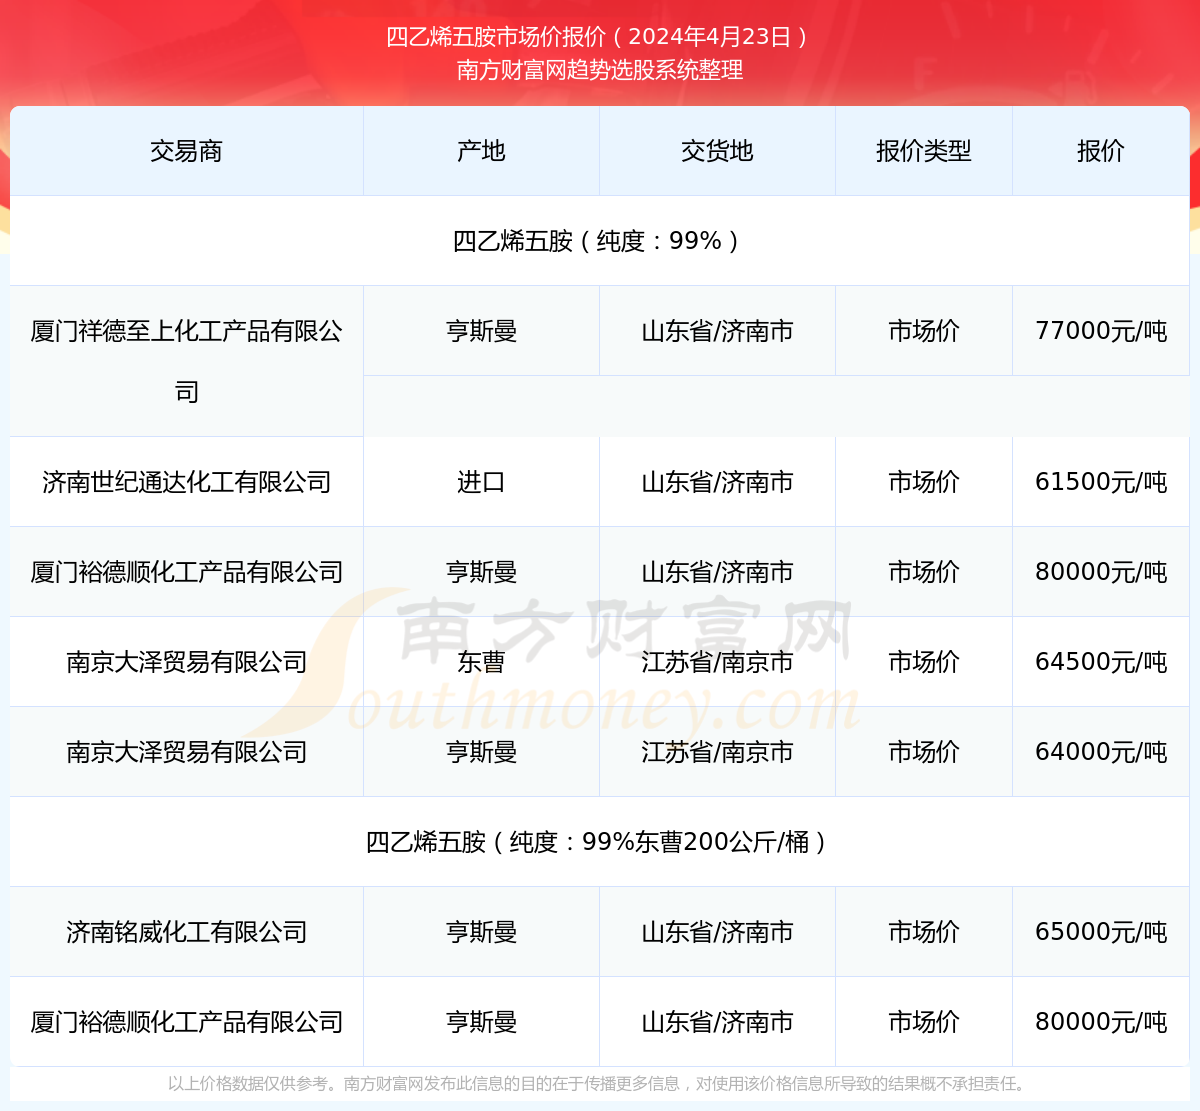The image size is (1200, 1111).
Task: Click the price 77000元/吨
Action: pyautogui.click(x=1101, y=331)
